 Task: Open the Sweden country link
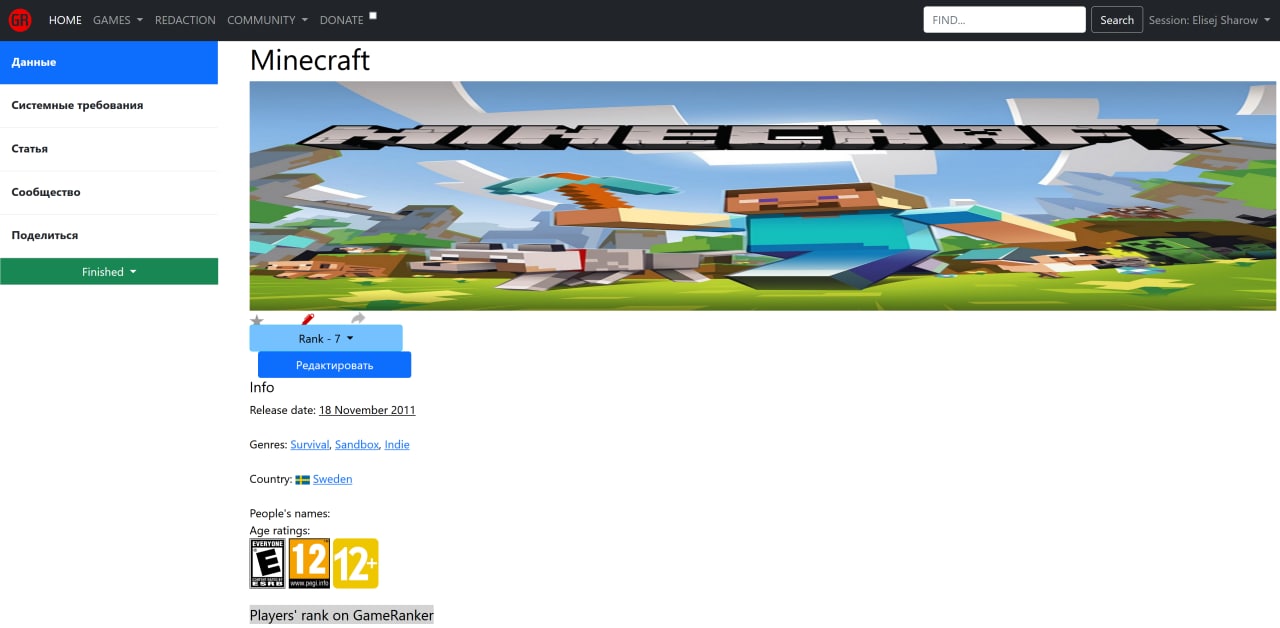(333, 480)
